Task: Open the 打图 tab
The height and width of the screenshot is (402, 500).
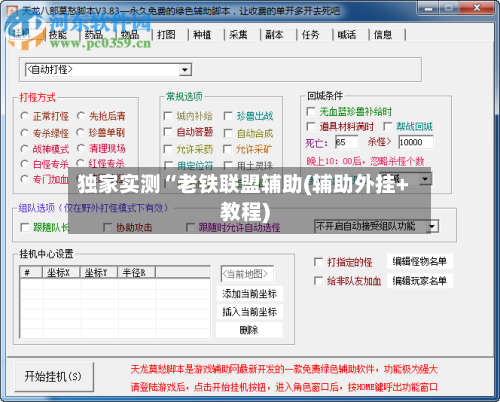Action: [166, 35]
